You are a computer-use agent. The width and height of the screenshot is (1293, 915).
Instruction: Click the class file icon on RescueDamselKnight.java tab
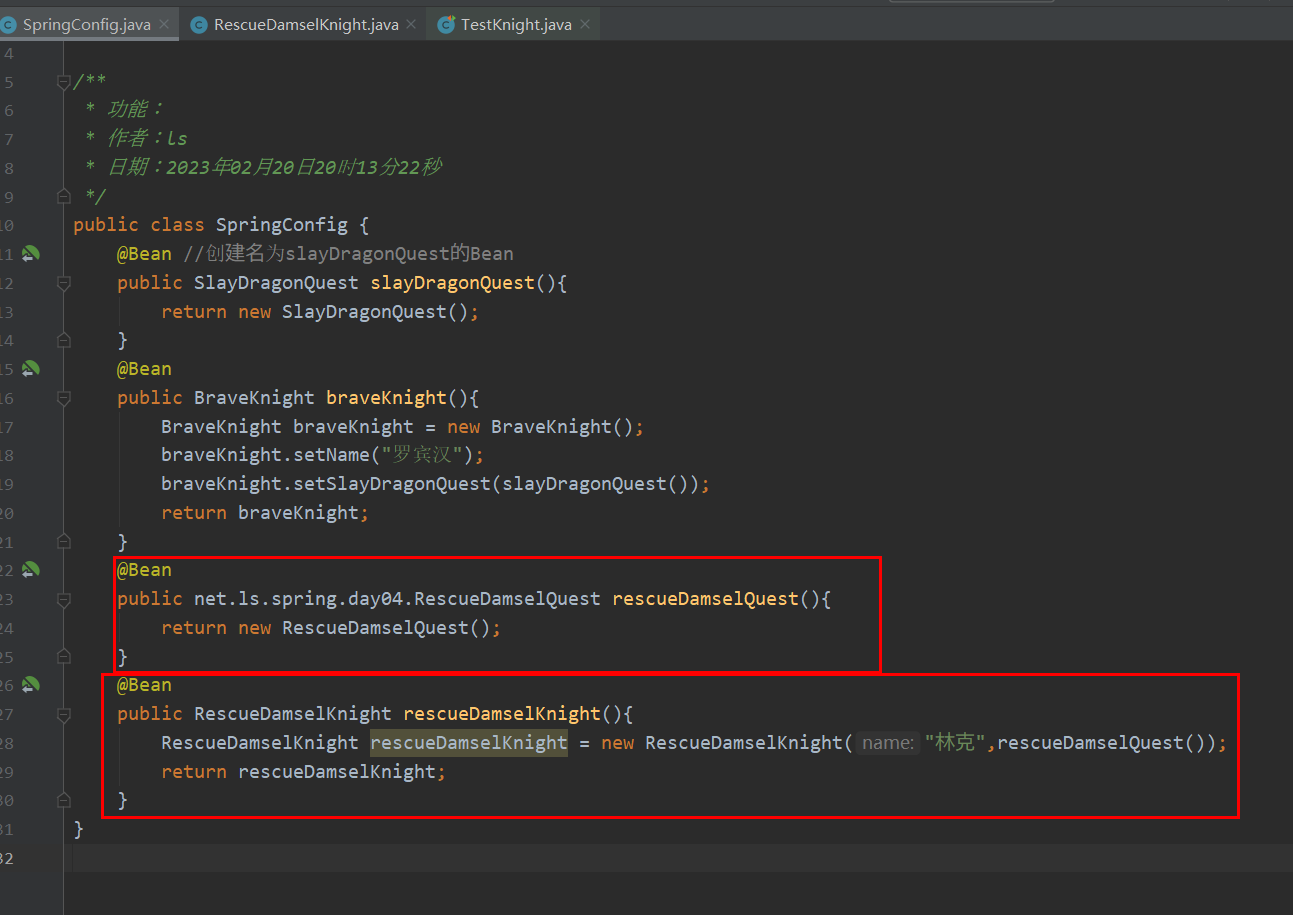coord(197,25)
